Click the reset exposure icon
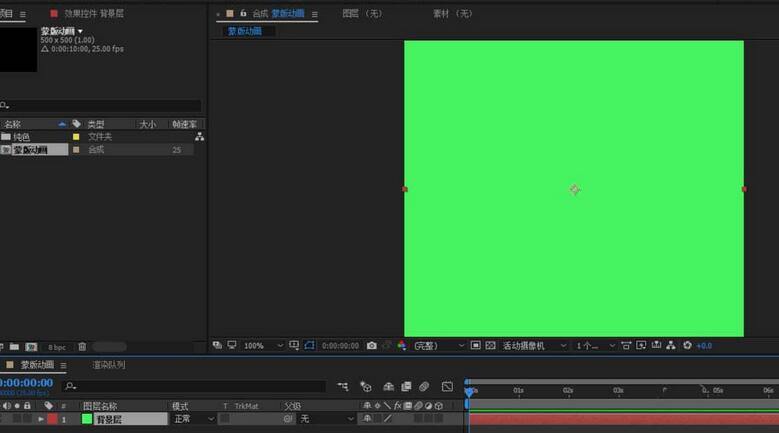This screenshot has width=779, height=433. tap(687, 345)
